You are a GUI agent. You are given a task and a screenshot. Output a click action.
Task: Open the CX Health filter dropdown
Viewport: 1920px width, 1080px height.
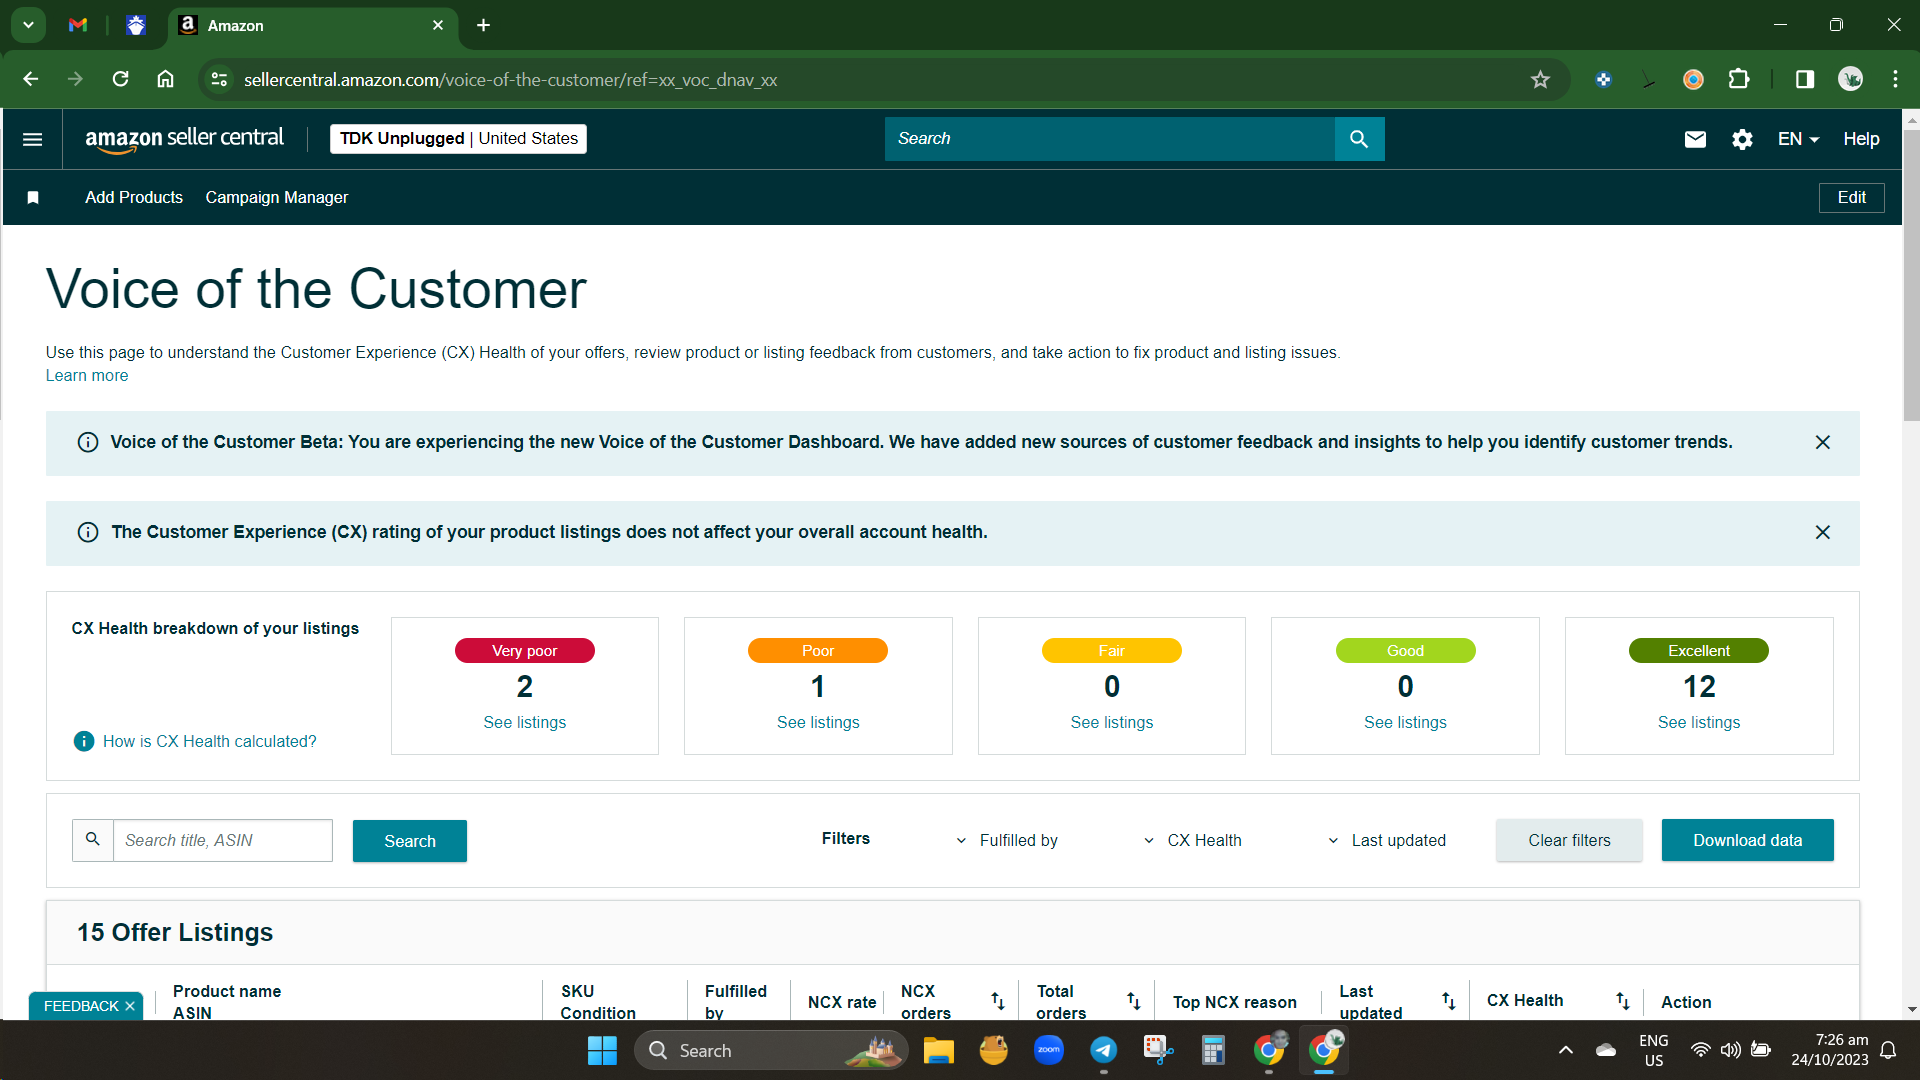1192,840
